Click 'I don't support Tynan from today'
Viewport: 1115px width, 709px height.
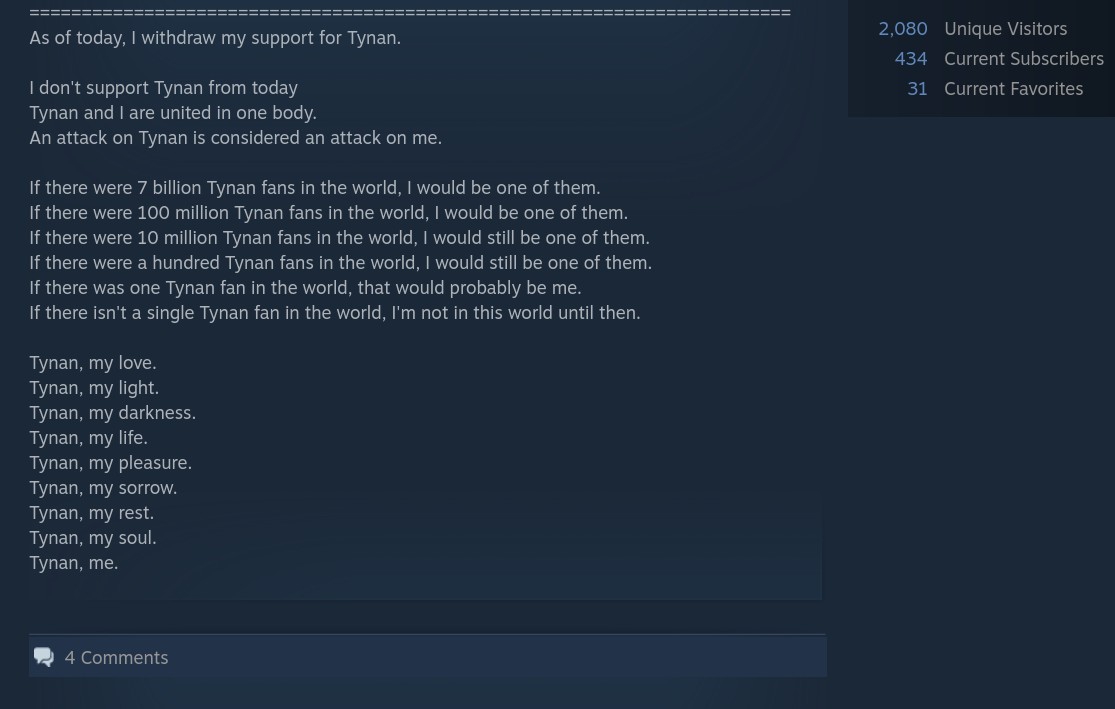pyautogui.click(x=164, y=87)
